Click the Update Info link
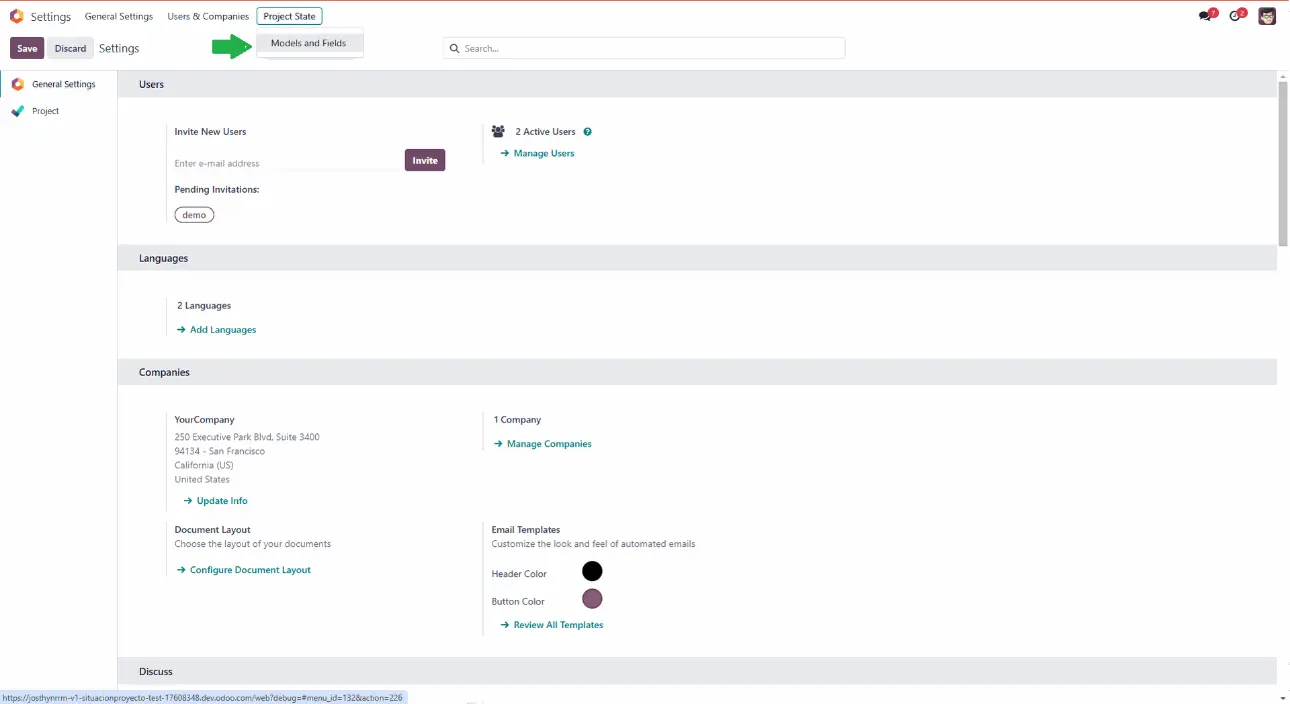Screen dimensions: 1290x704 tap(215, 500)
